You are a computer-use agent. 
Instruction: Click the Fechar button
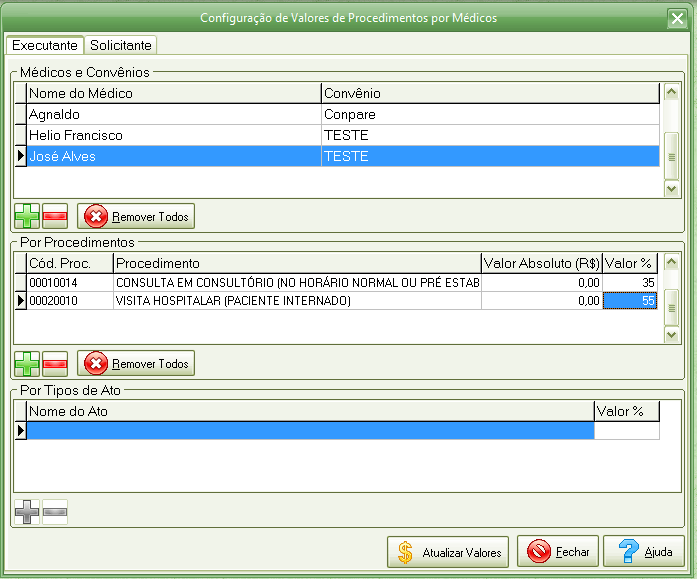(558, 551)
